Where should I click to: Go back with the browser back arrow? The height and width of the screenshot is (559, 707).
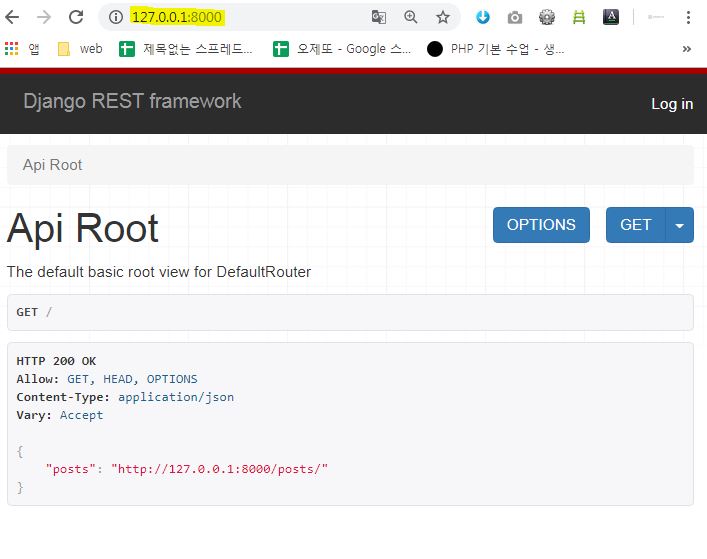(x=12, y=17)
